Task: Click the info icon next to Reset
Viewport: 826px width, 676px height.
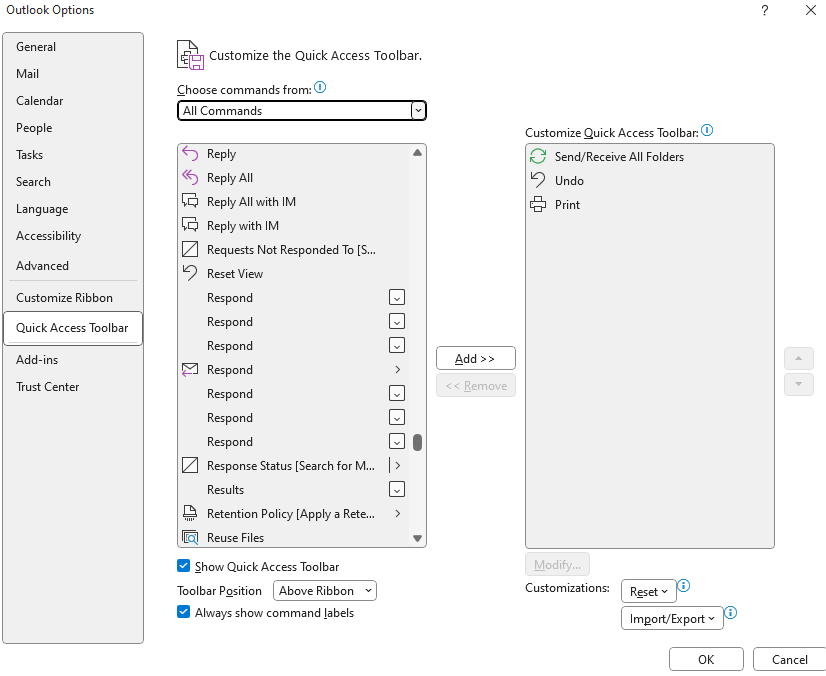Action: click(x=683, y=585)
